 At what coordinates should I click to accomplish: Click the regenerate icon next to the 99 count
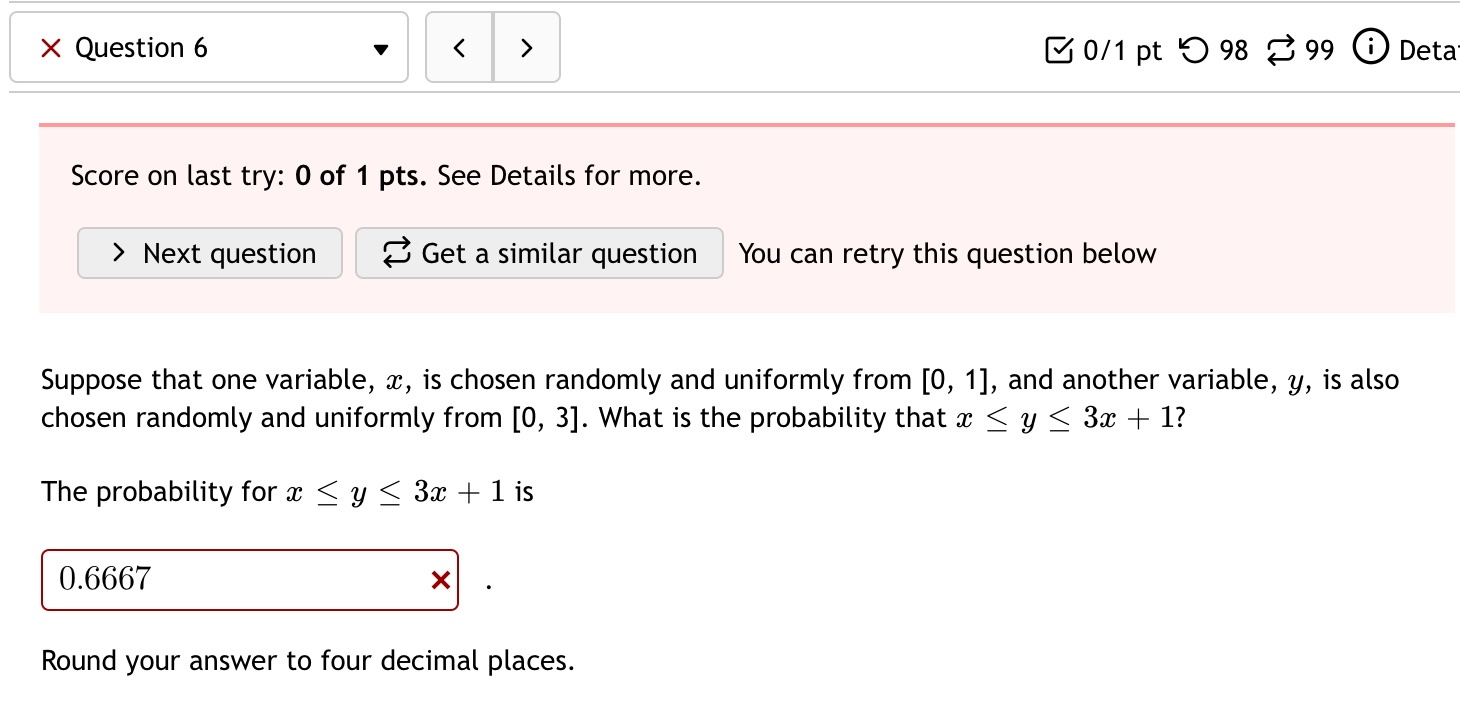1283,49
